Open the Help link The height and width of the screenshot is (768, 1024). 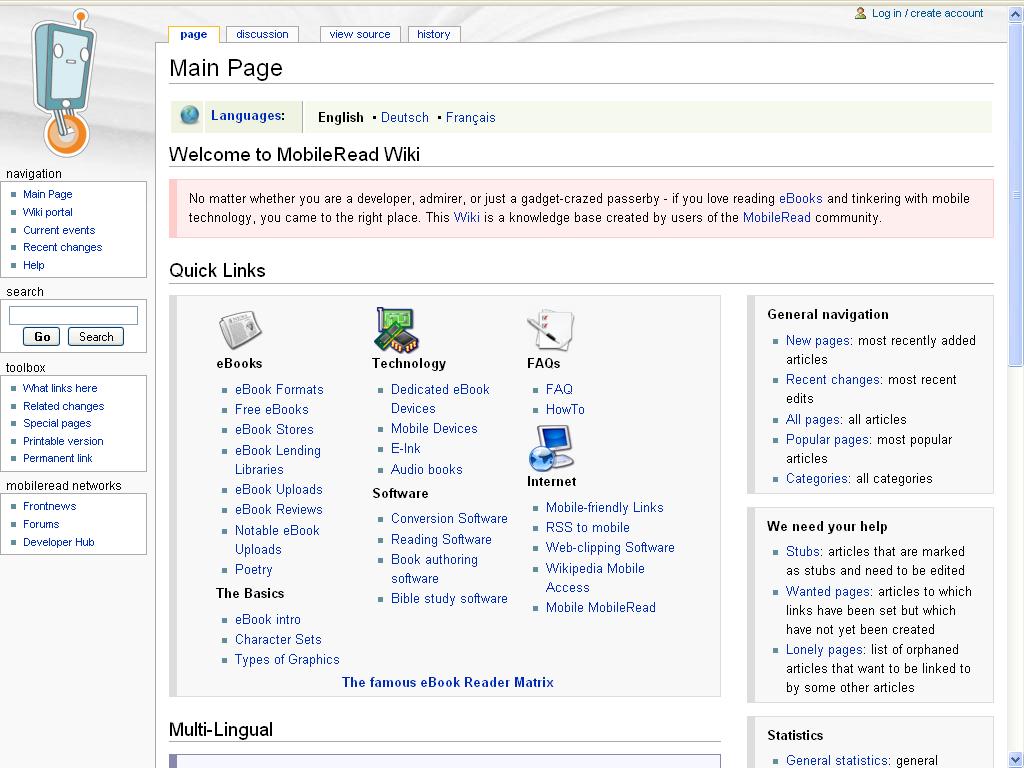34,265
